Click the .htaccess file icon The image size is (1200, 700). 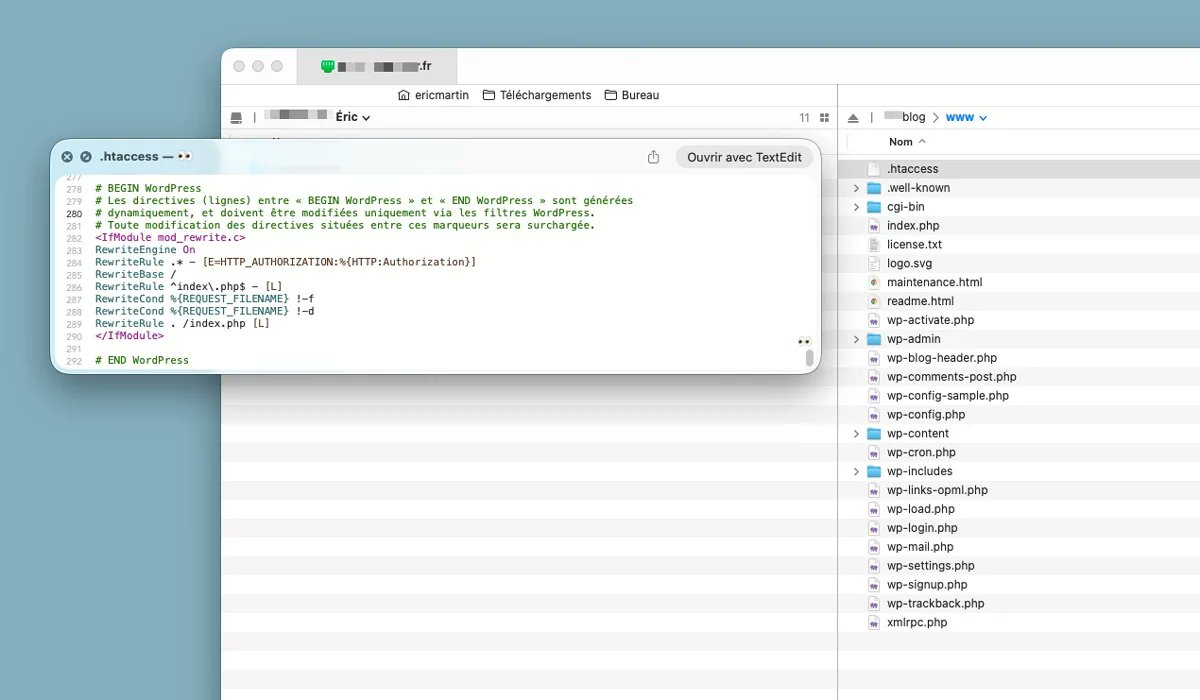(874, 169)
